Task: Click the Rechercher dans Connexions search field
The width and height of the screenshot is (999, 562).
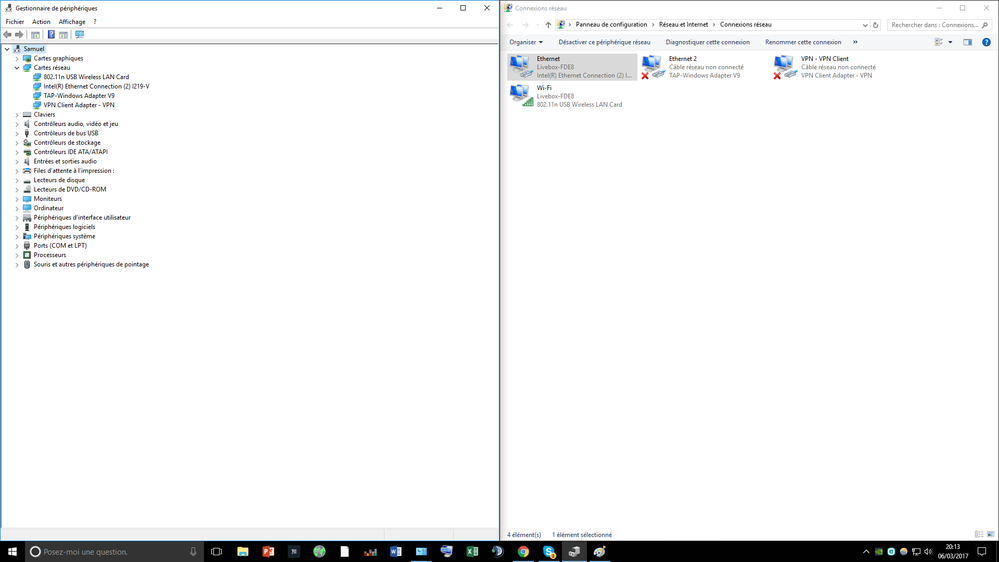Action: point(934,25)
